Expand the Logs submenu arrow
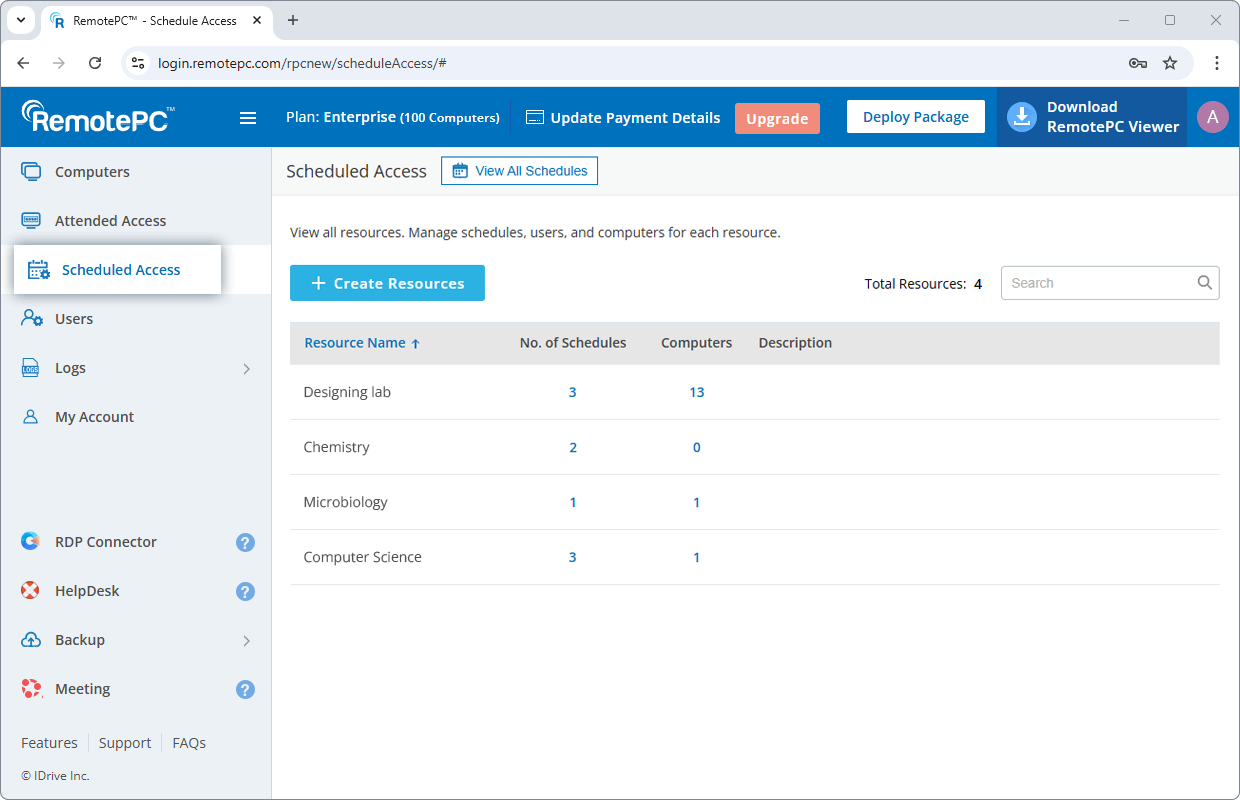The height and width of the screenshot is (800, 1240). (x=246, y=369)
